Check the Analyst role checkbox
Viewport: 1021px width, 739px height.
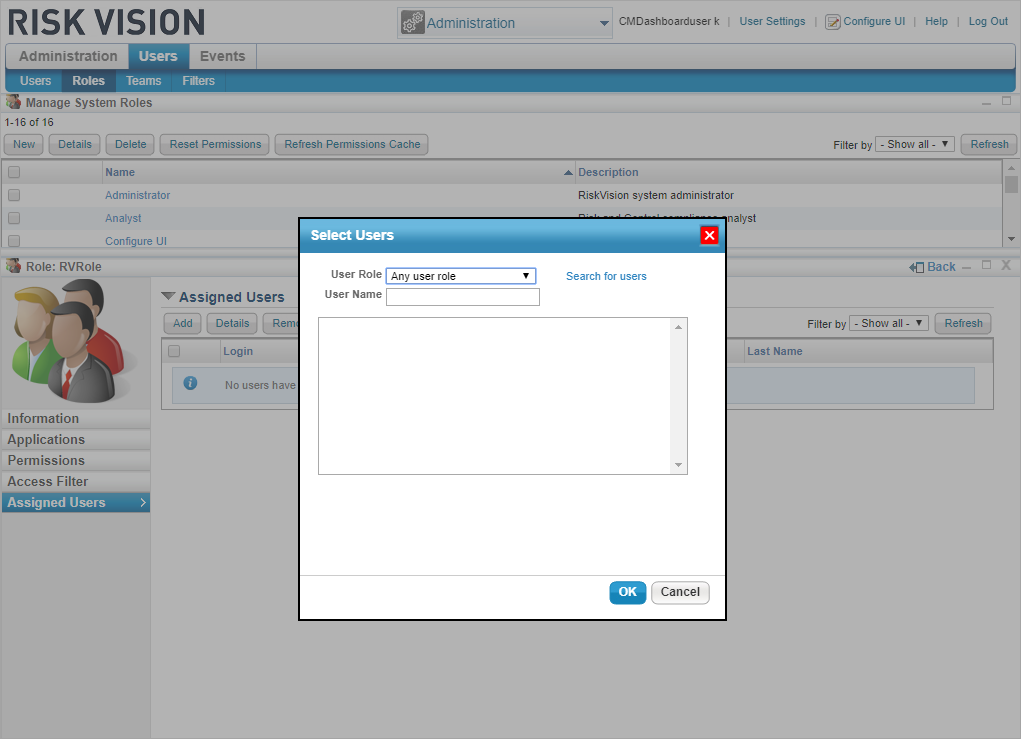click(x=14, y=218)
